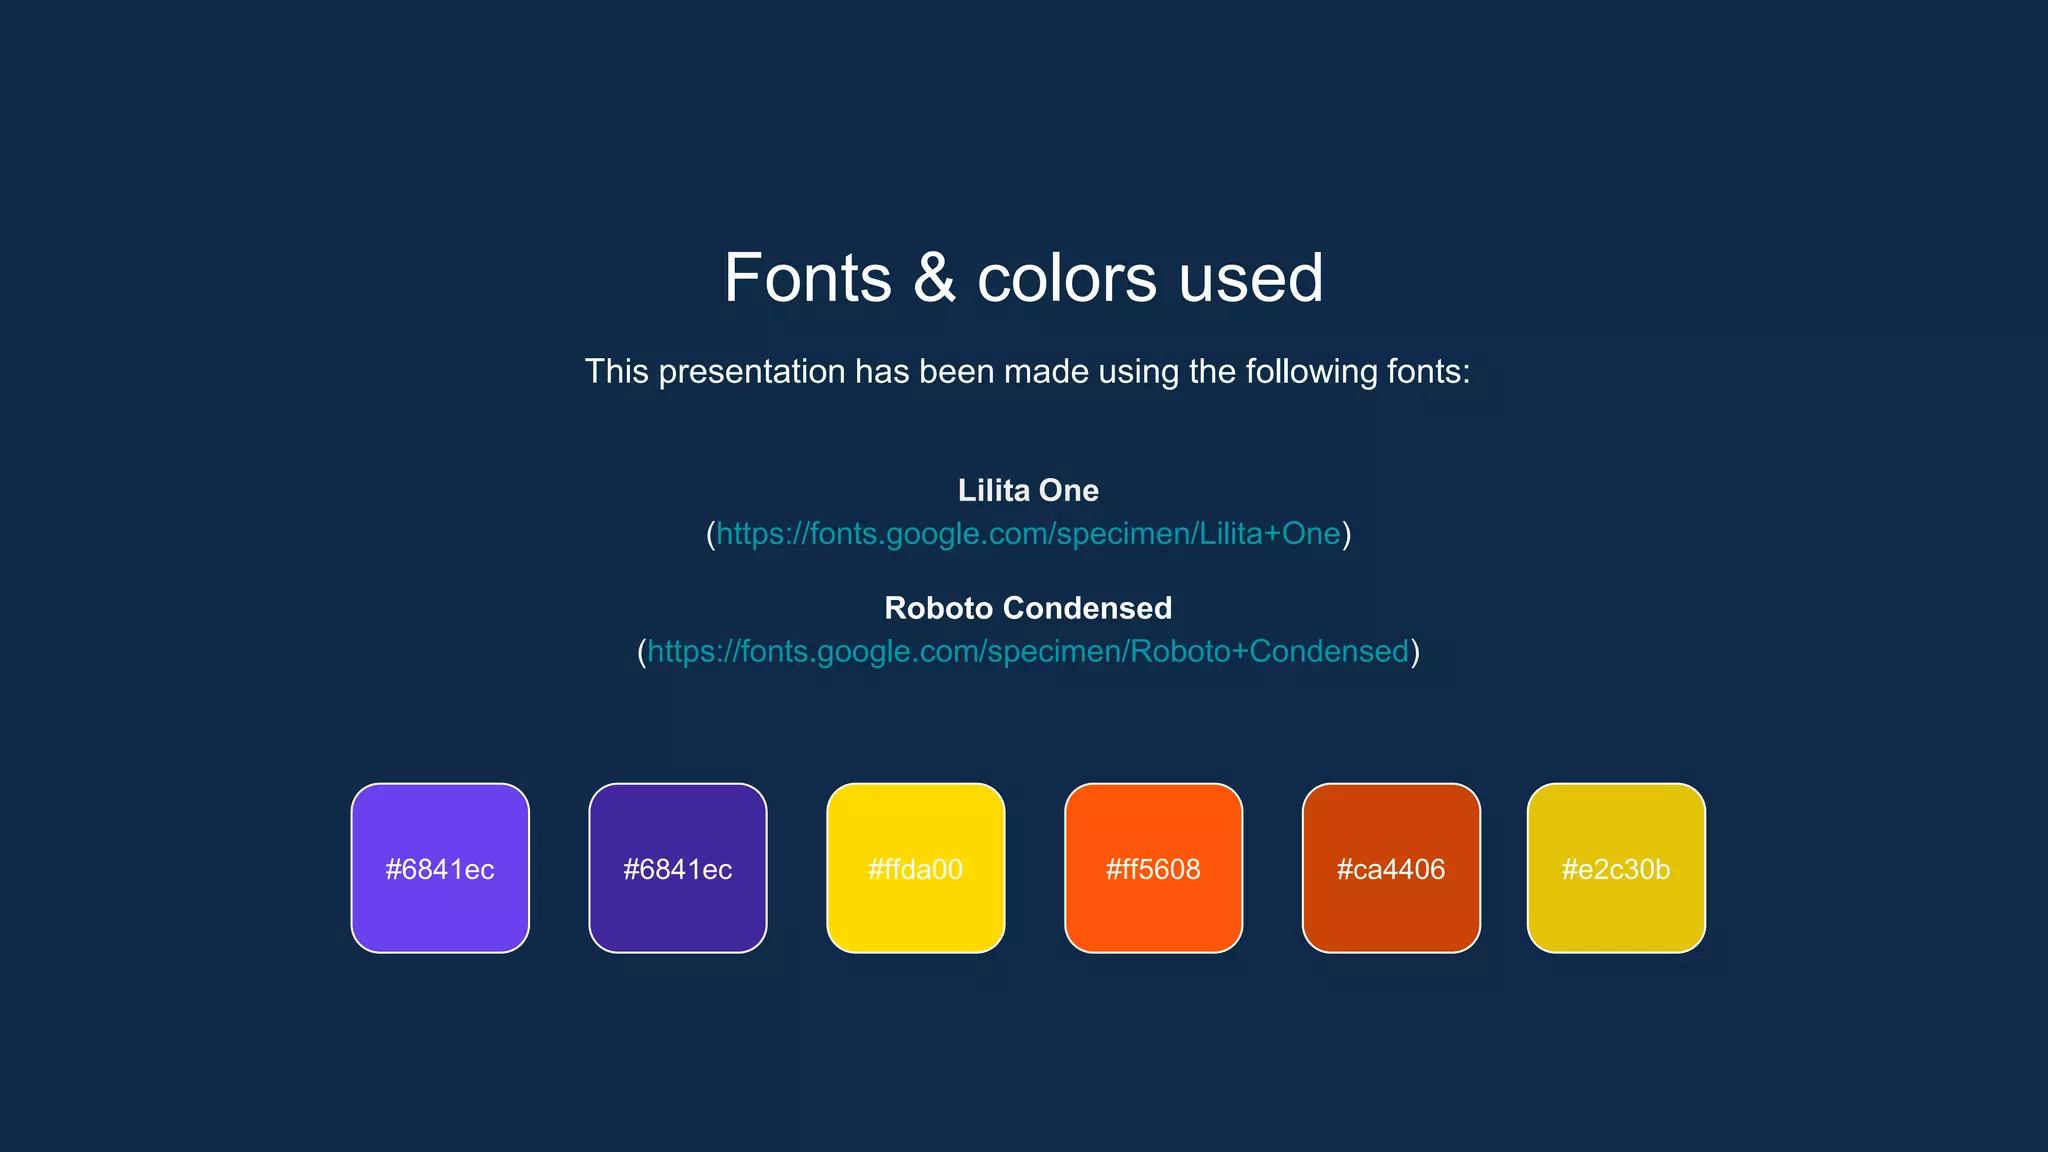Click 'specimen' in the Lilita One URL

coord(1122,534)
